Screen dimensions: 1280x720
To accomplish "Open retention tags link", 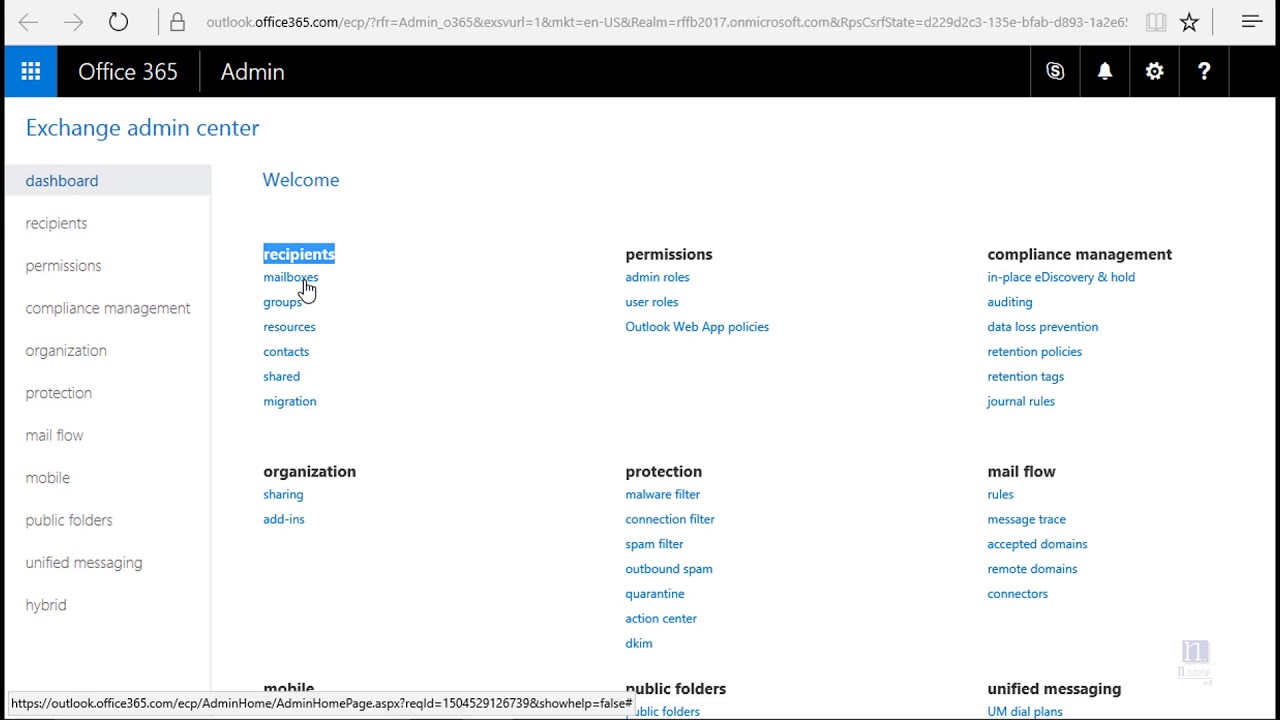I will [x=1025, y=377].
